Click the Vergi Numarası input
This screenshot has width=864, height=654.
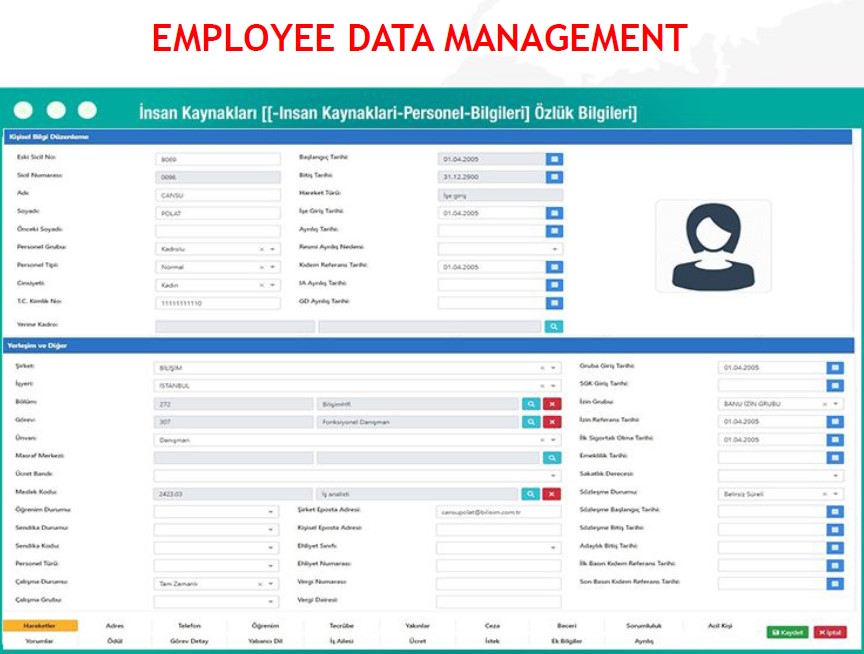(x=498, y=583)
